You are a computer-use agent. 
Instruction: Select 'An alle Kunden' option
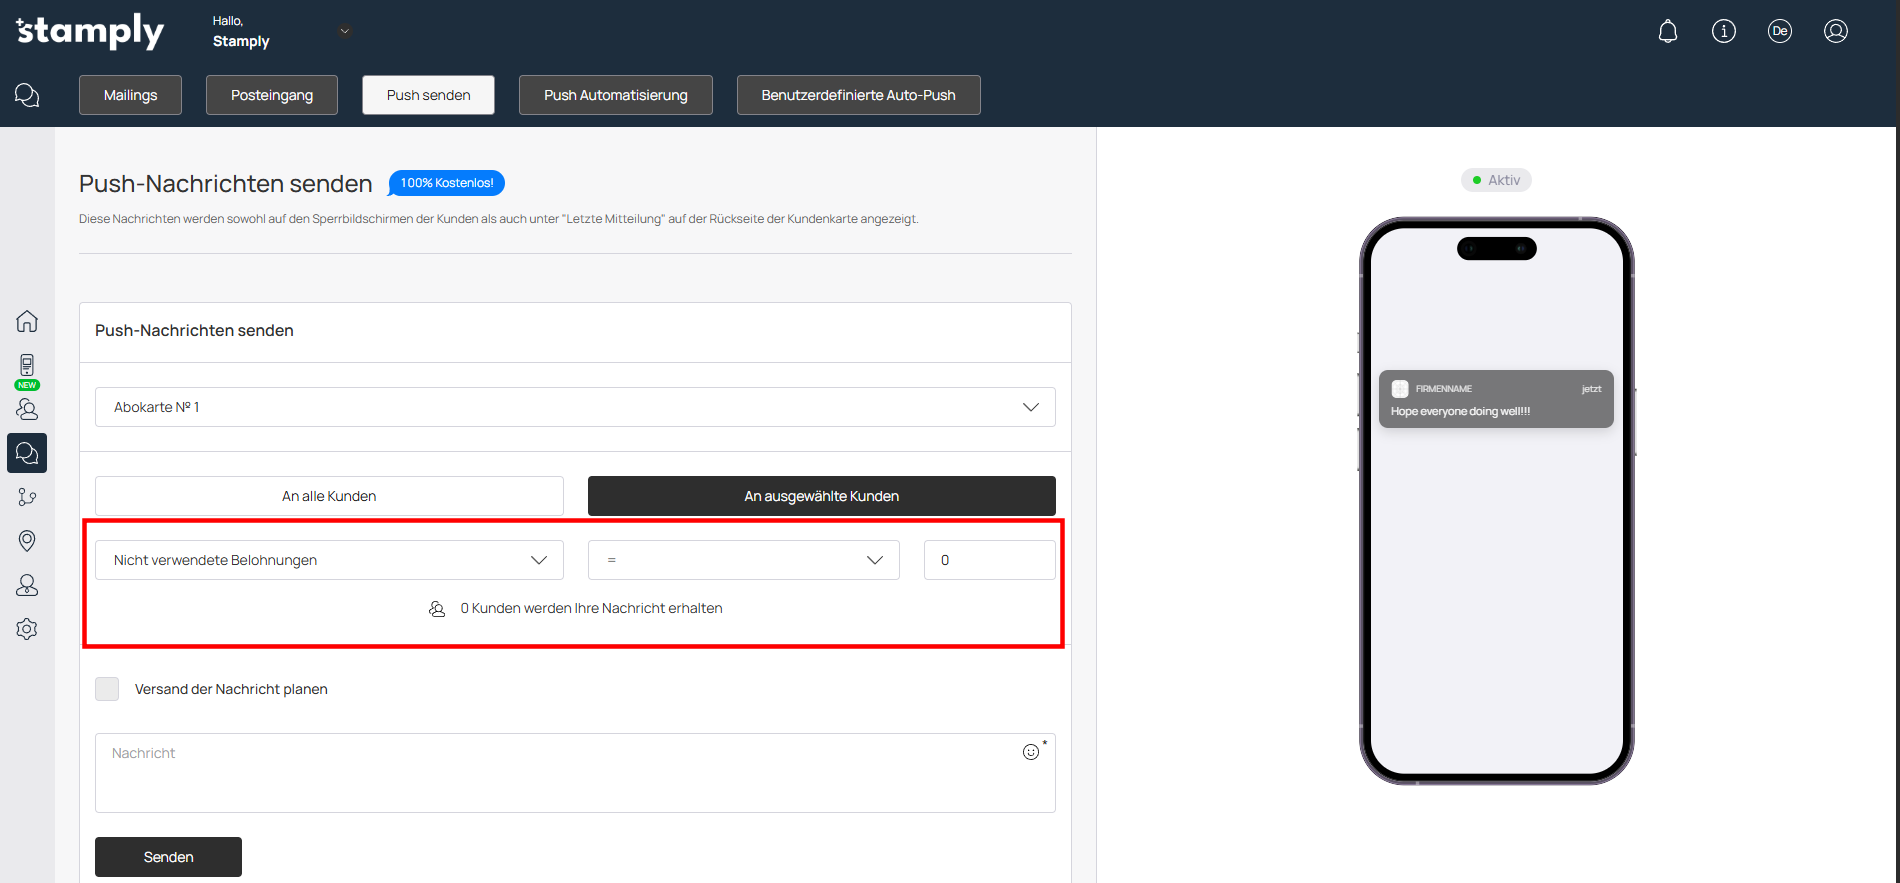[329, 496]
